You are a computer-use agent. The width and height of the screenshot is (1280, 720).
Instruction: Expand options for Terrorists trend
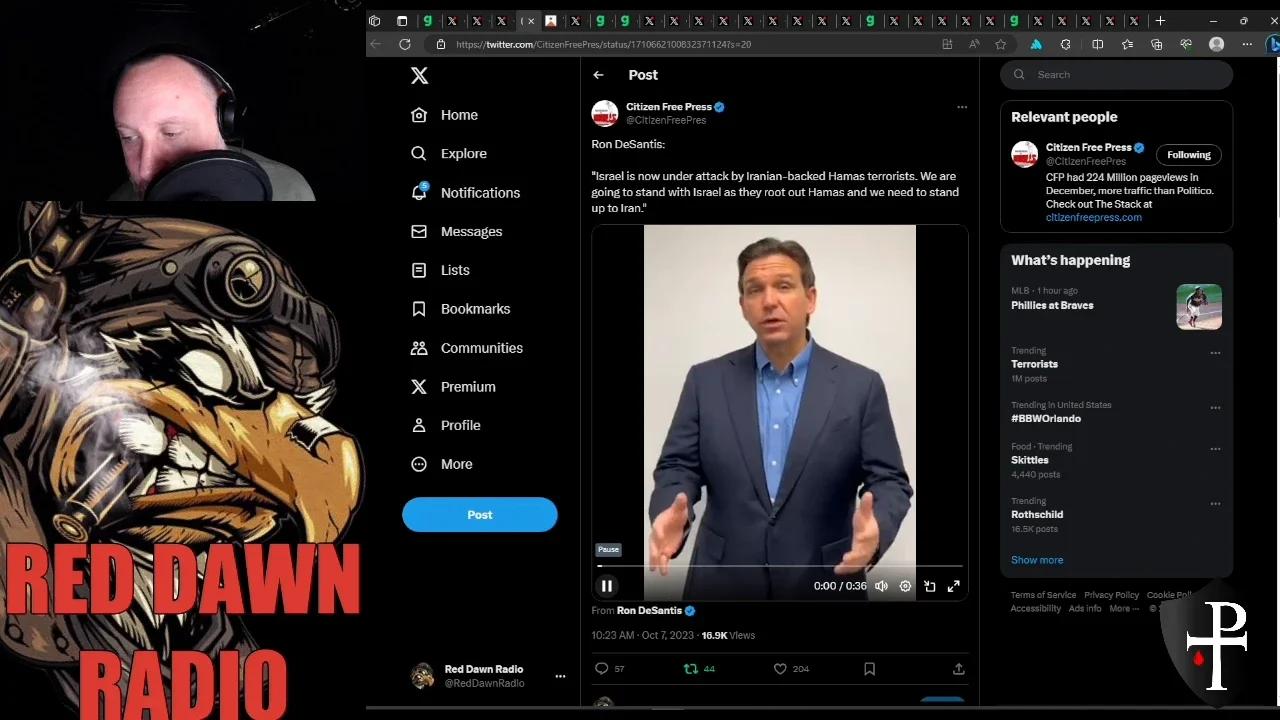pos(1215,353)
